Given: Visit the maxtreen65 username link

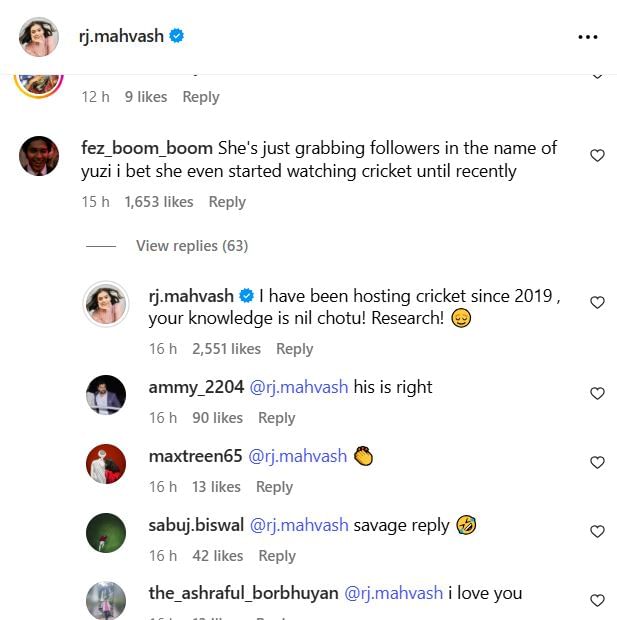Looking at the screenshot, I should click(195, 456).
